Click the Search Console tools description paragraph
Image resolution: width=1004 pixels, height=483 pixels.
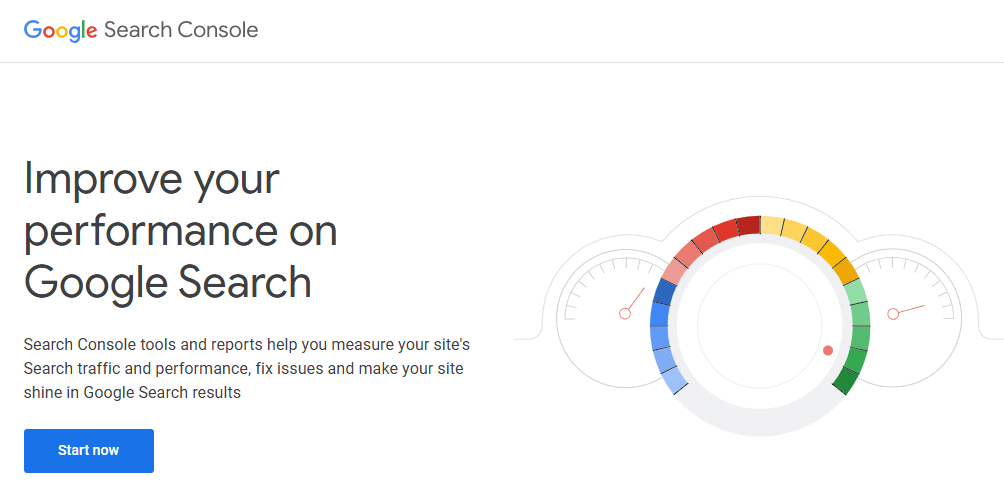coord(247,368)
